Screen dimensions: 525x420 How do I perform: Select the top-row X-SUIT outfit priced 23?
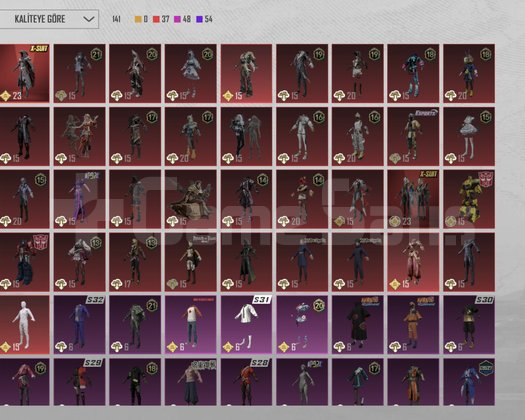point(24,73)
